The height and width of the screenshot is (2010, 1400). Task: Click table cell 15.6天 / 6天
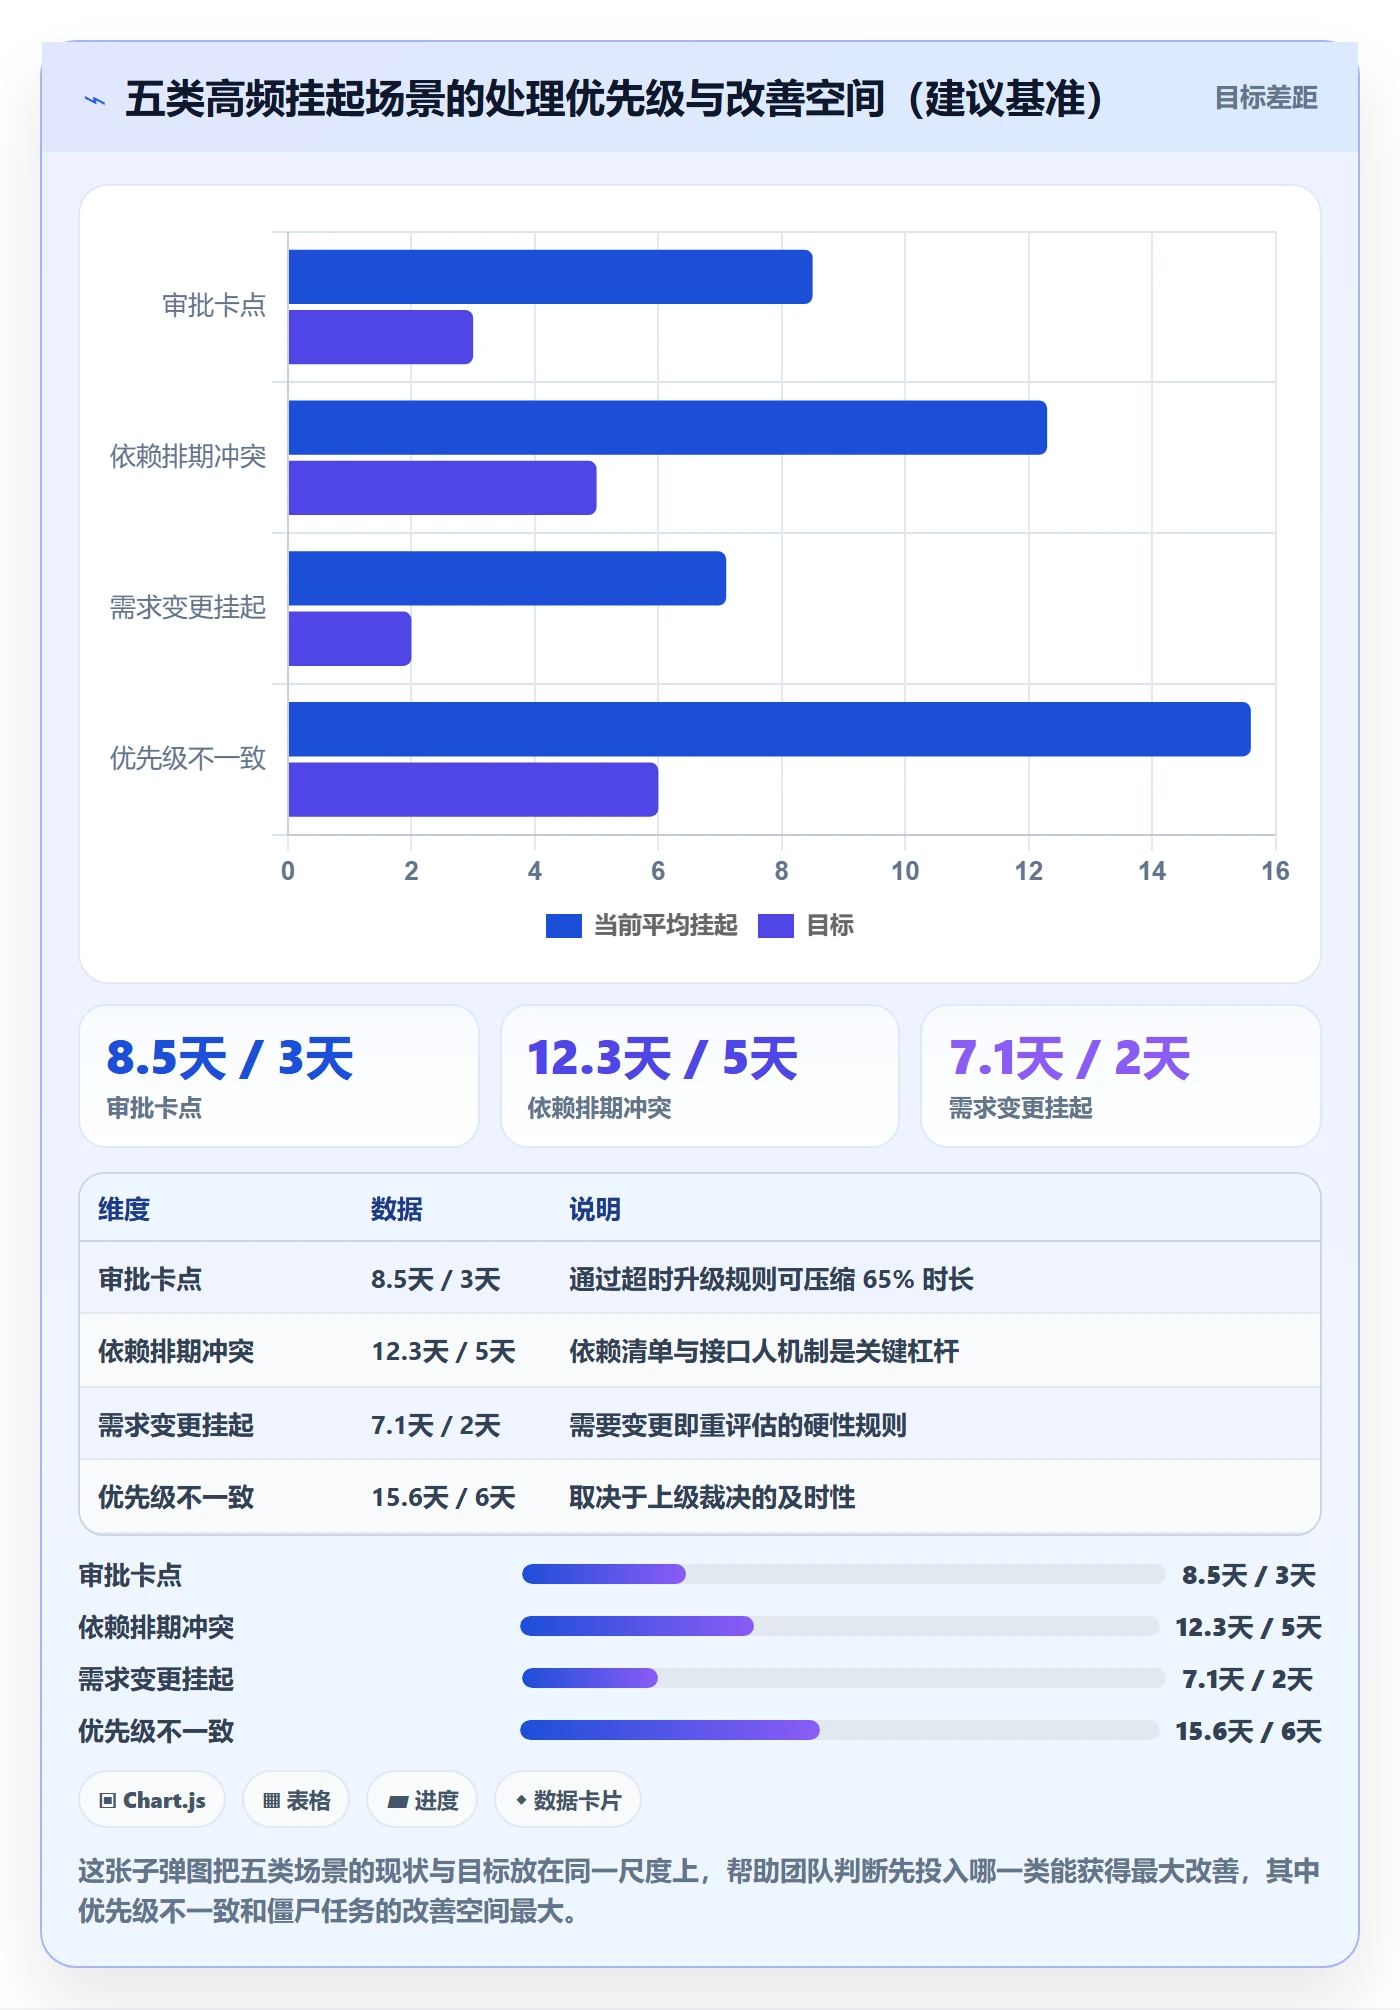(x=443, y=1497)
